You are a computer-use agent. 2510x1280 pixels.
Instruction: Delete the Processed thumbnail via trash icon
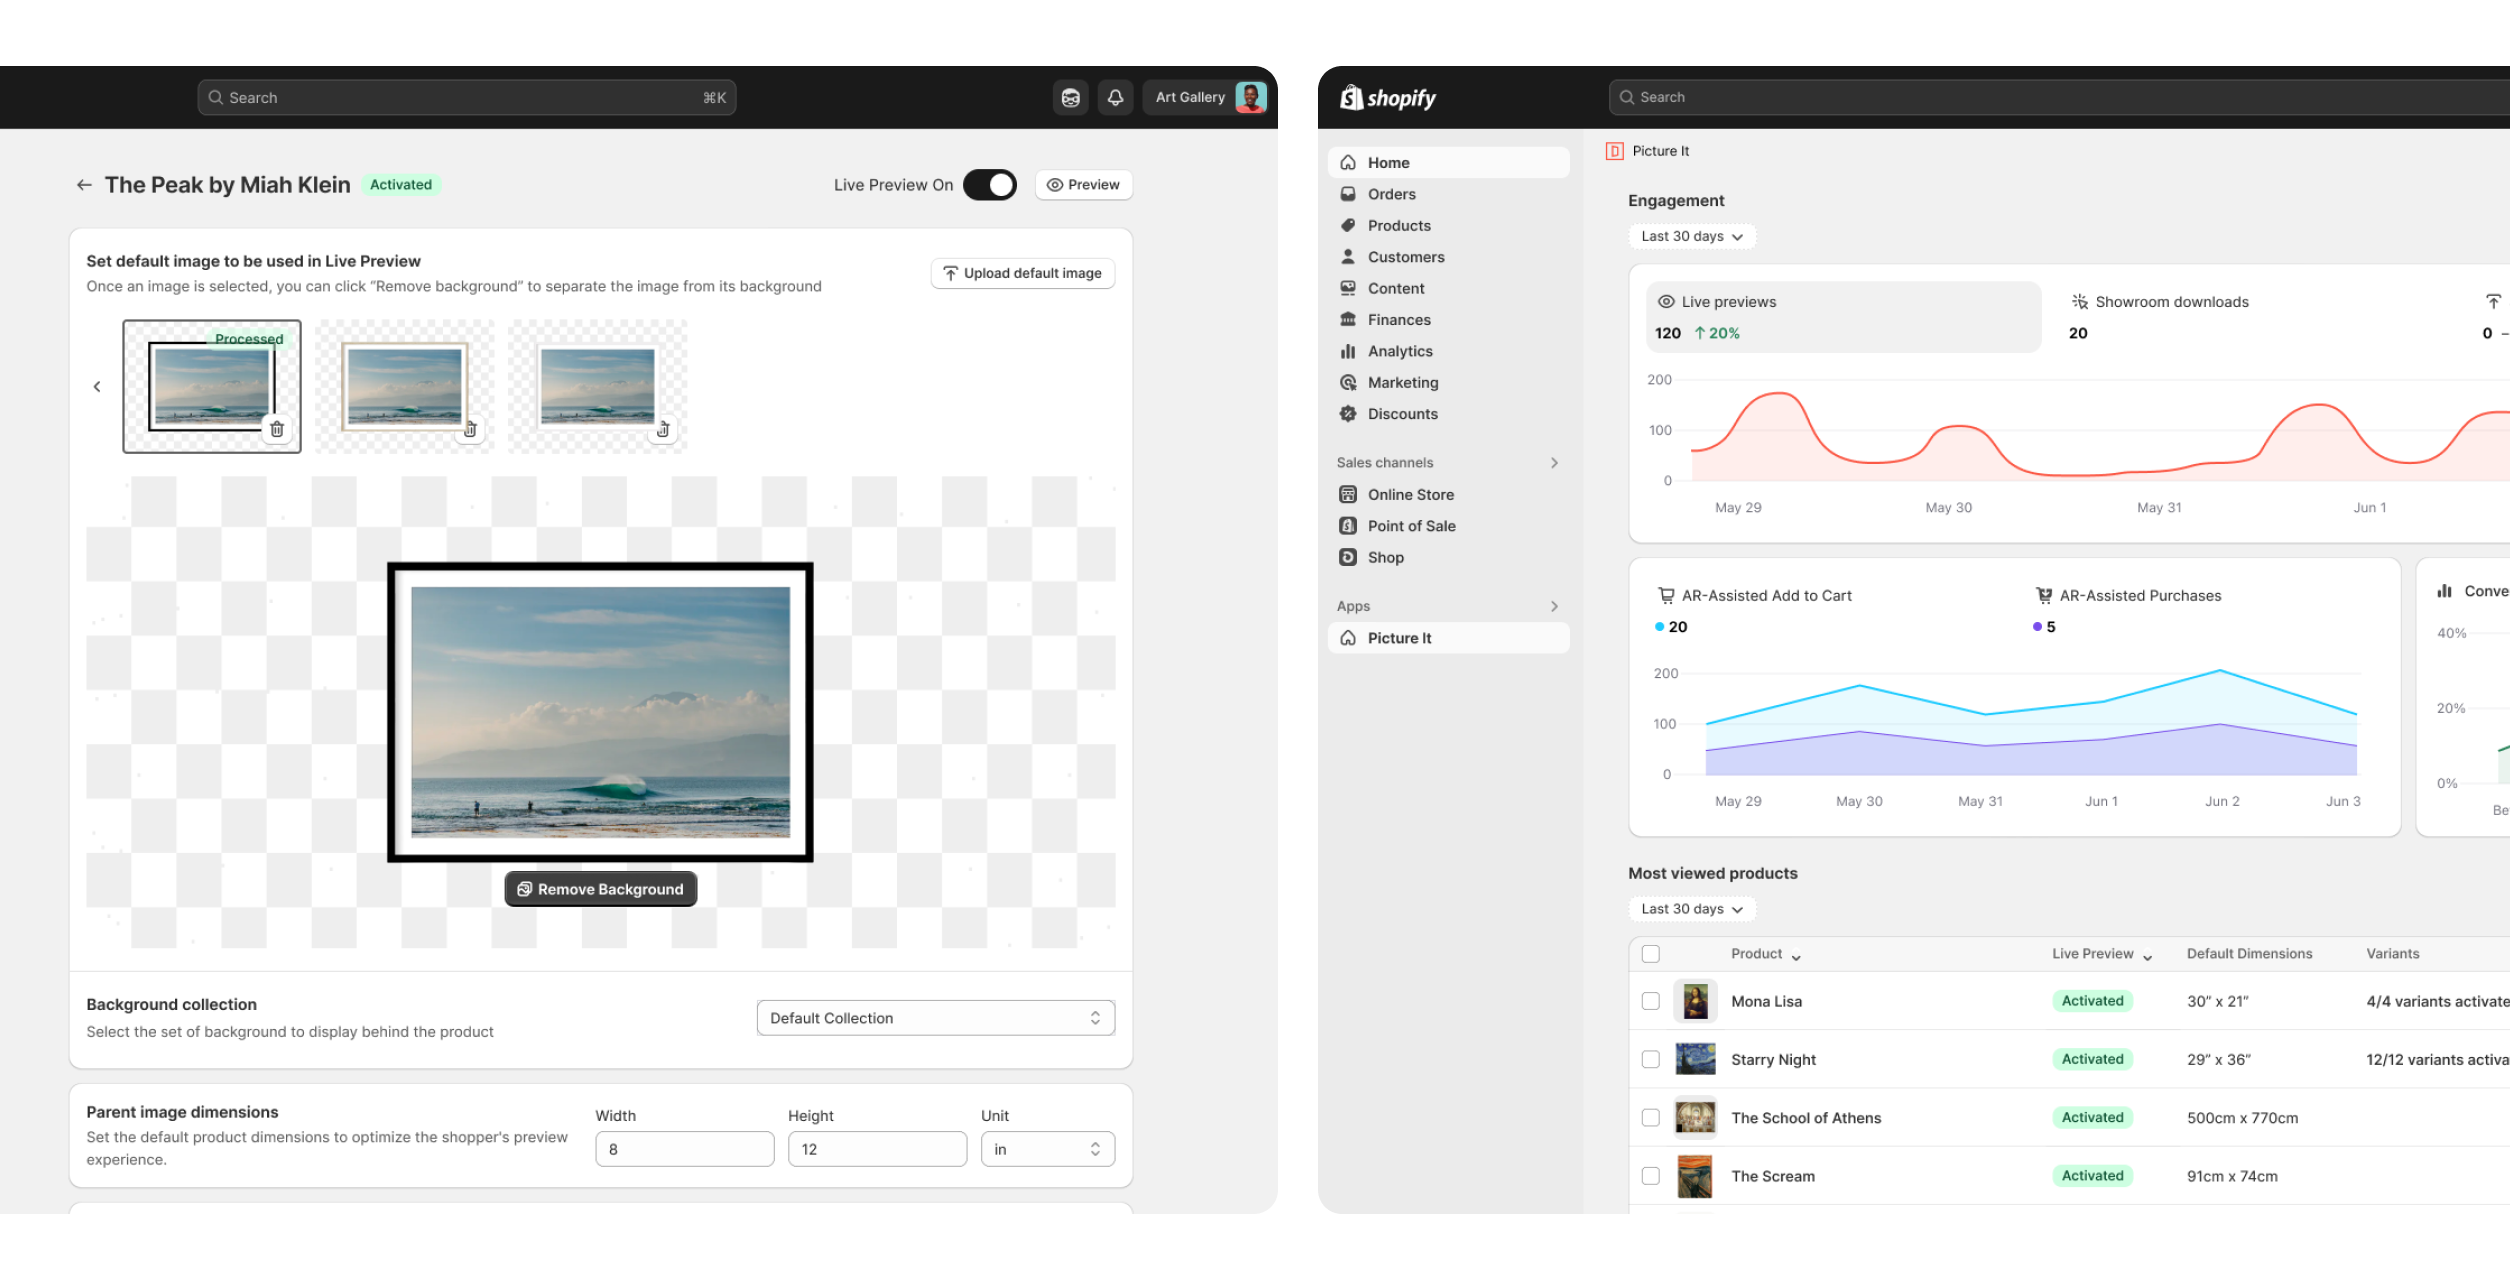[x=277, y=429]
